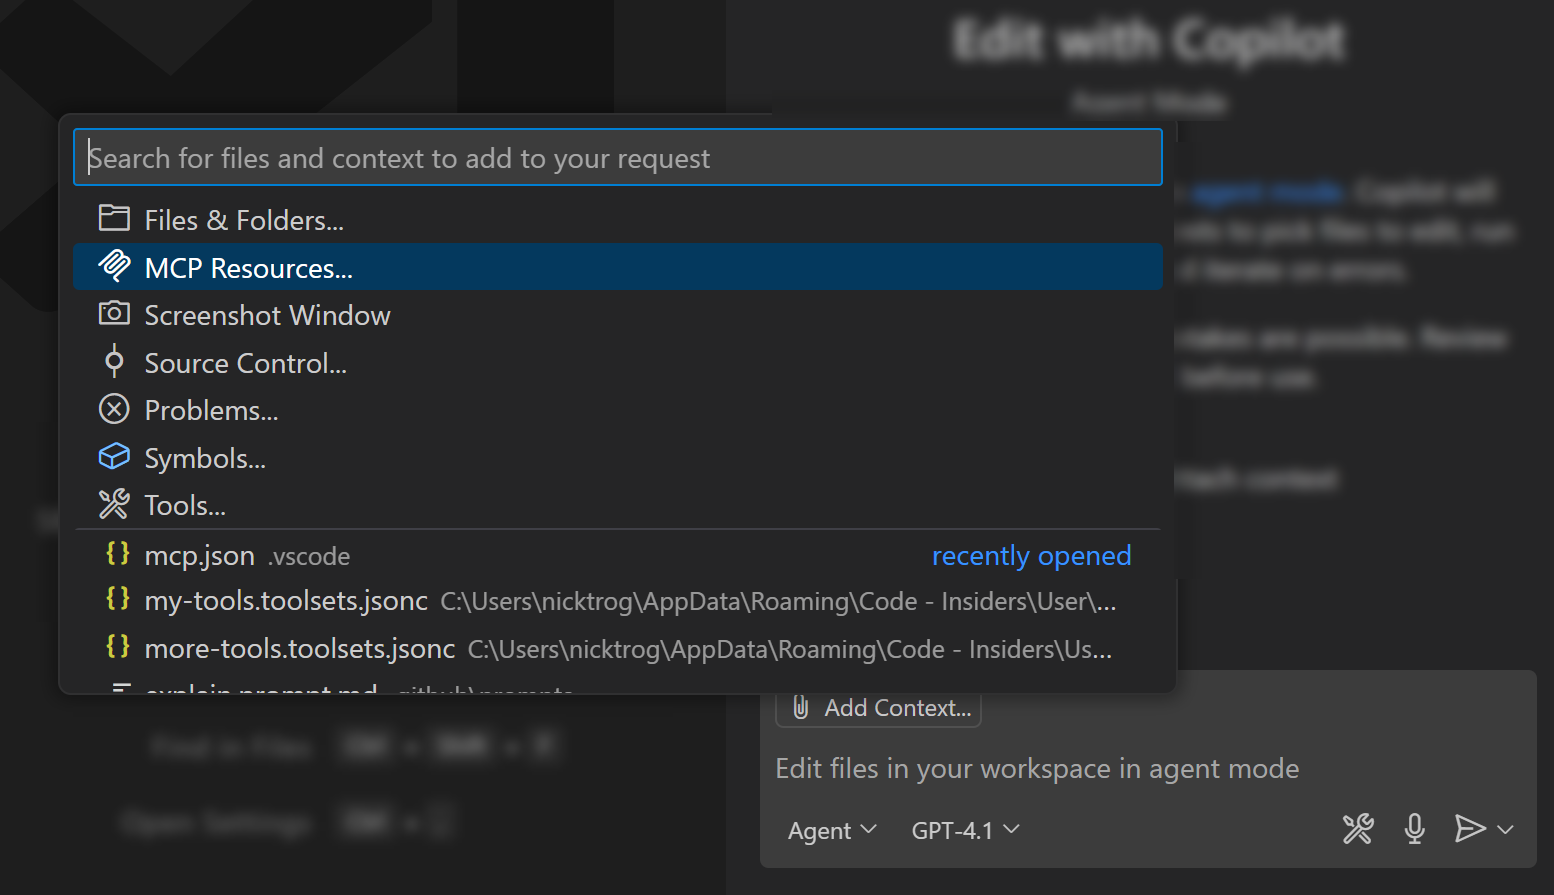Click the recently opened label
This screenshot has width=1554, height=895.
tap(1031, 556)
